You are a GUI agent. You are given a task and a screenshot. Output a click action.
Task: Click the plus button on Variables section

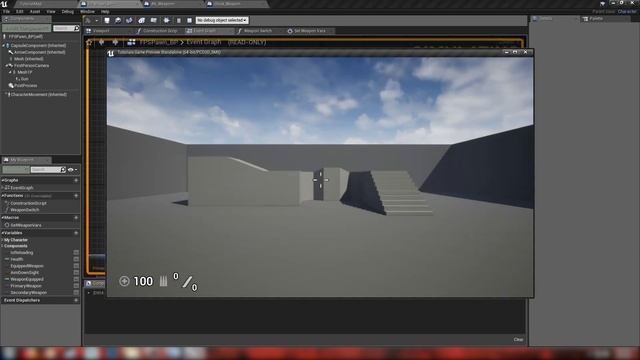[76, 233]
